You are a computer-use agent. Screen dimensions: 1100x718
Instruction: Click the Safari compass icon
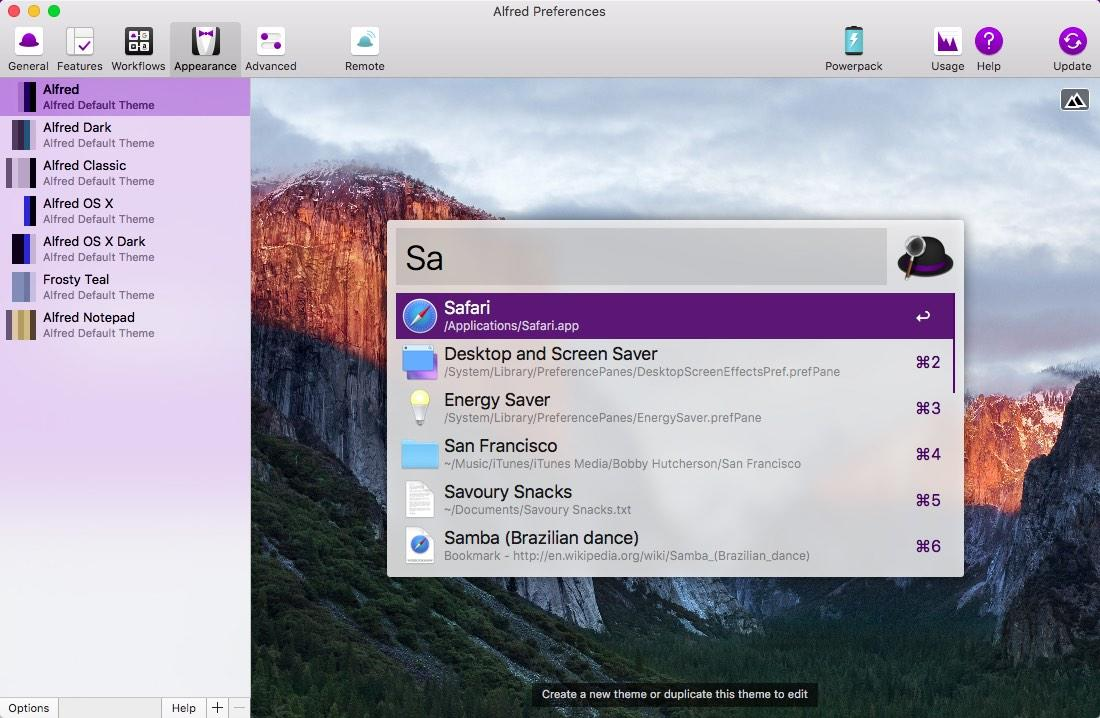(x=420, y=316)
